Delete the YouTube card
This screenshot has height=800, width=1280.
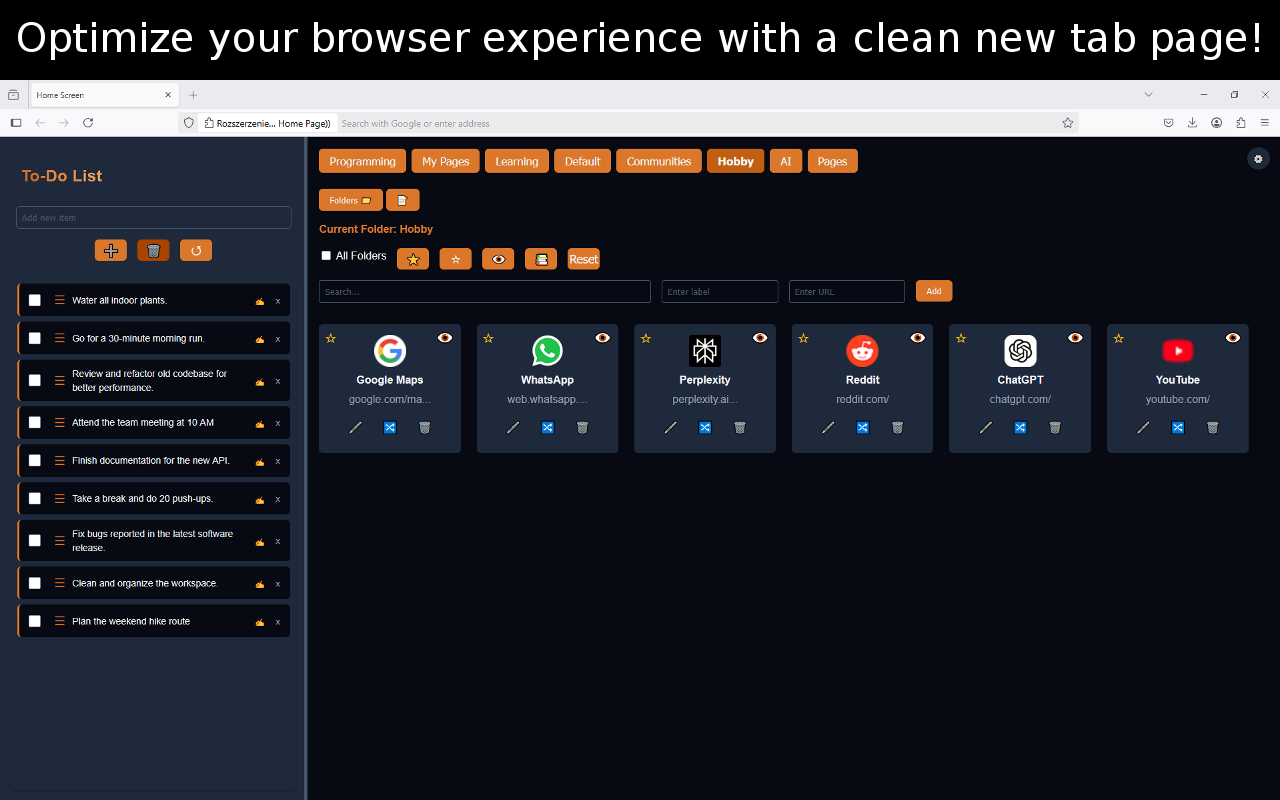pos(1212,427)
